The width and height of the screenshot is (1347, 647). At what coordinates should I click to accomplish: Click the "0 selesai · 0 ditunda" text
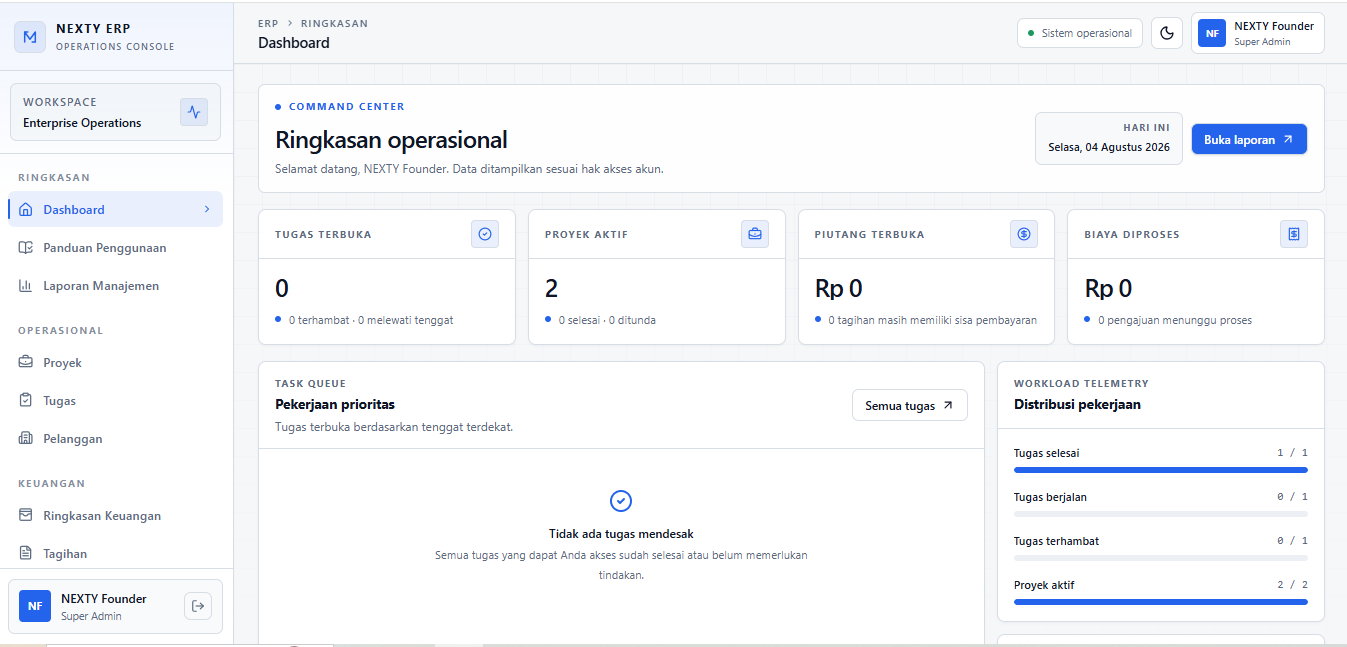[x=607, y=320]
